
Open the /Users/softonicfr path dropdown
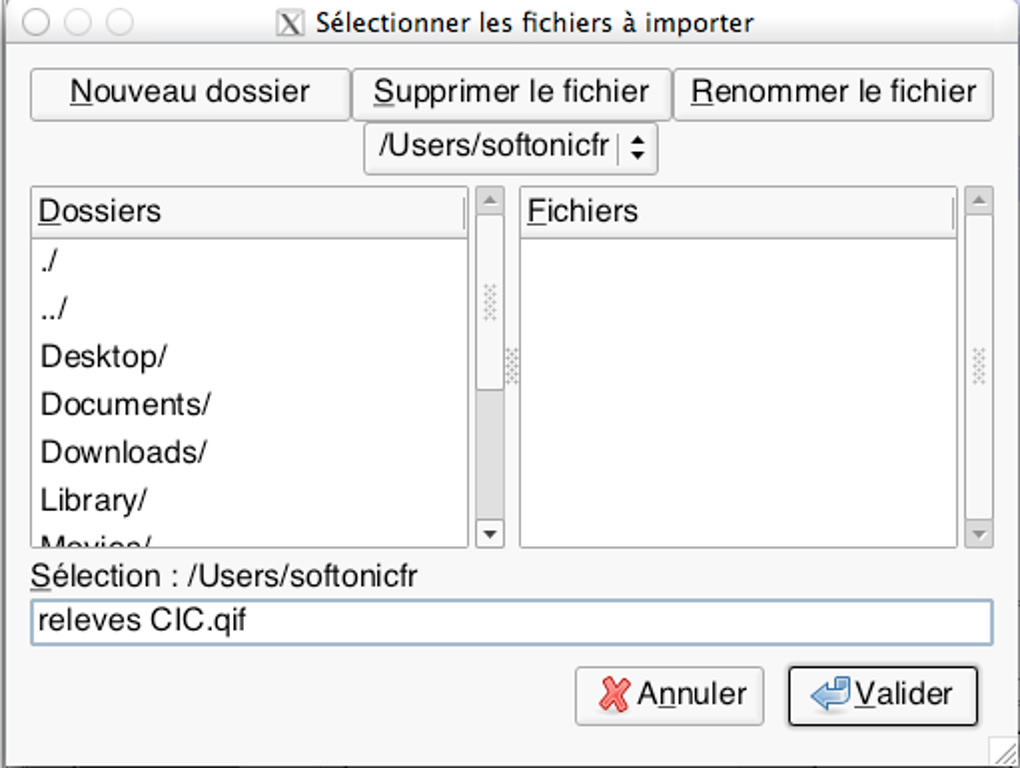click(x=510, y=148)
